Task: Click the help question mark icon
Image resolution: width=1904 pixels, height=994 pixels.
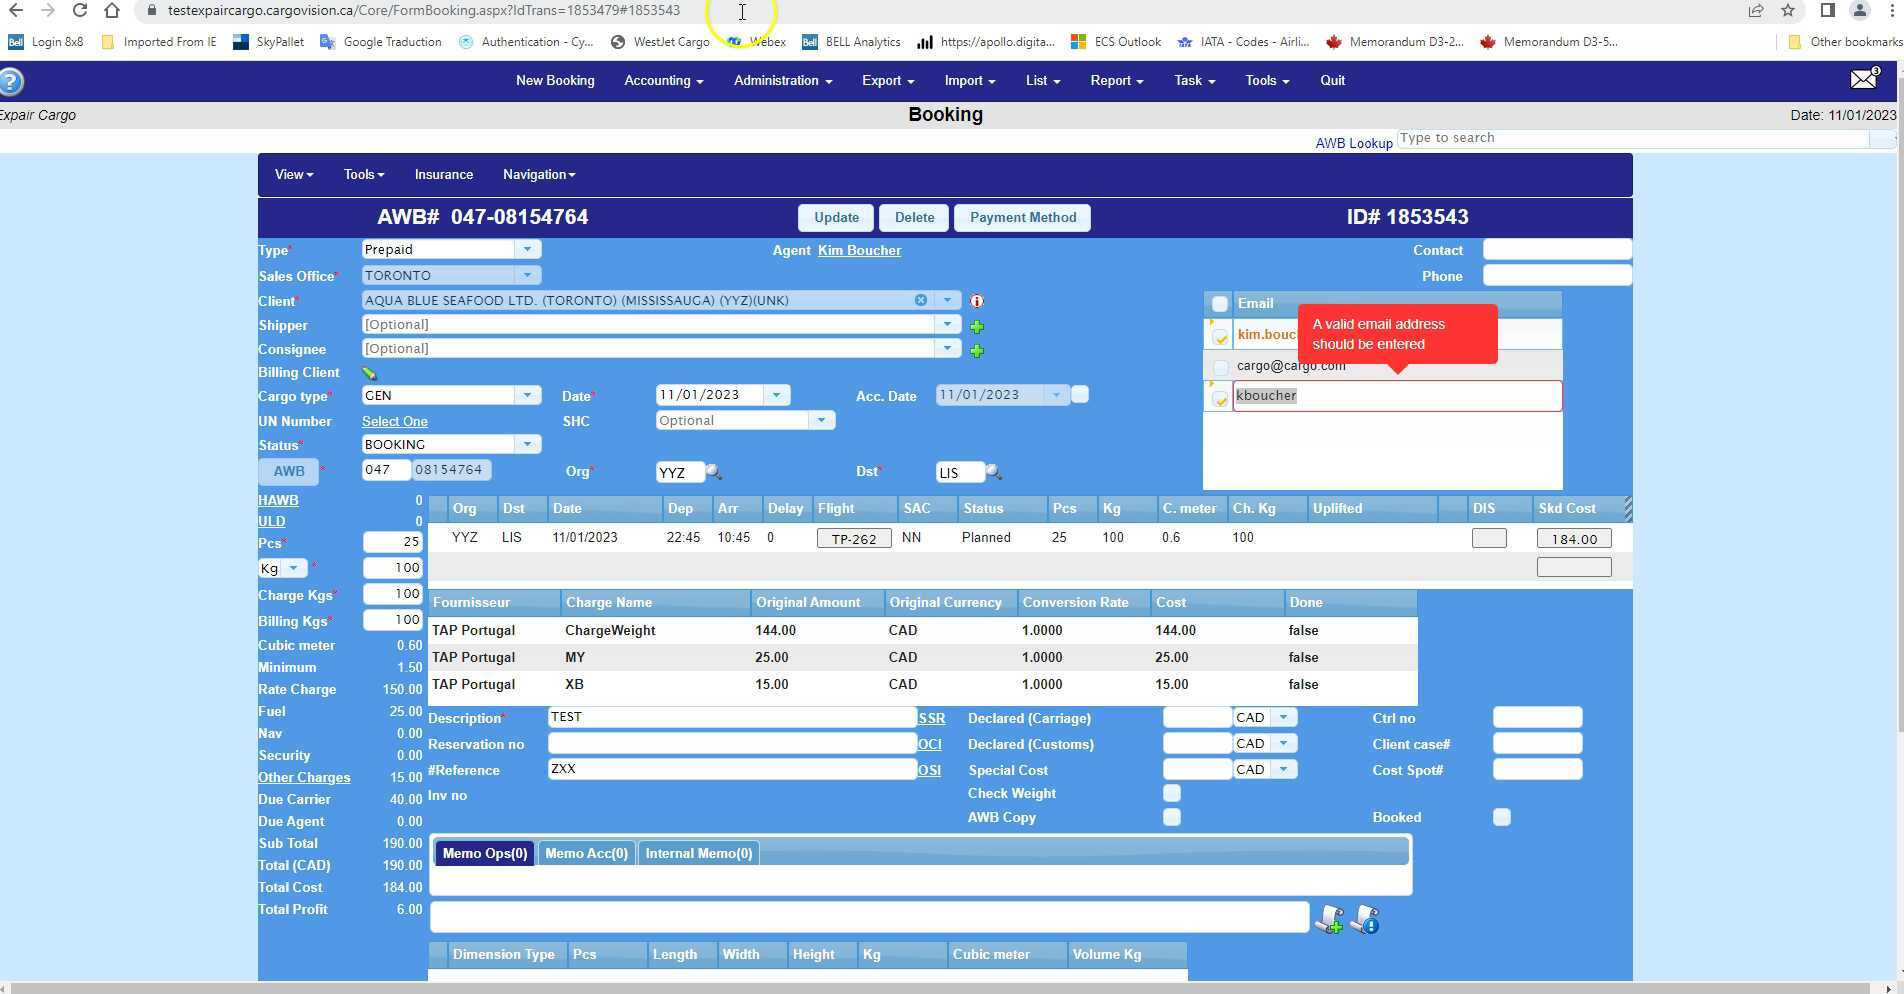Action: coord(11,82)
